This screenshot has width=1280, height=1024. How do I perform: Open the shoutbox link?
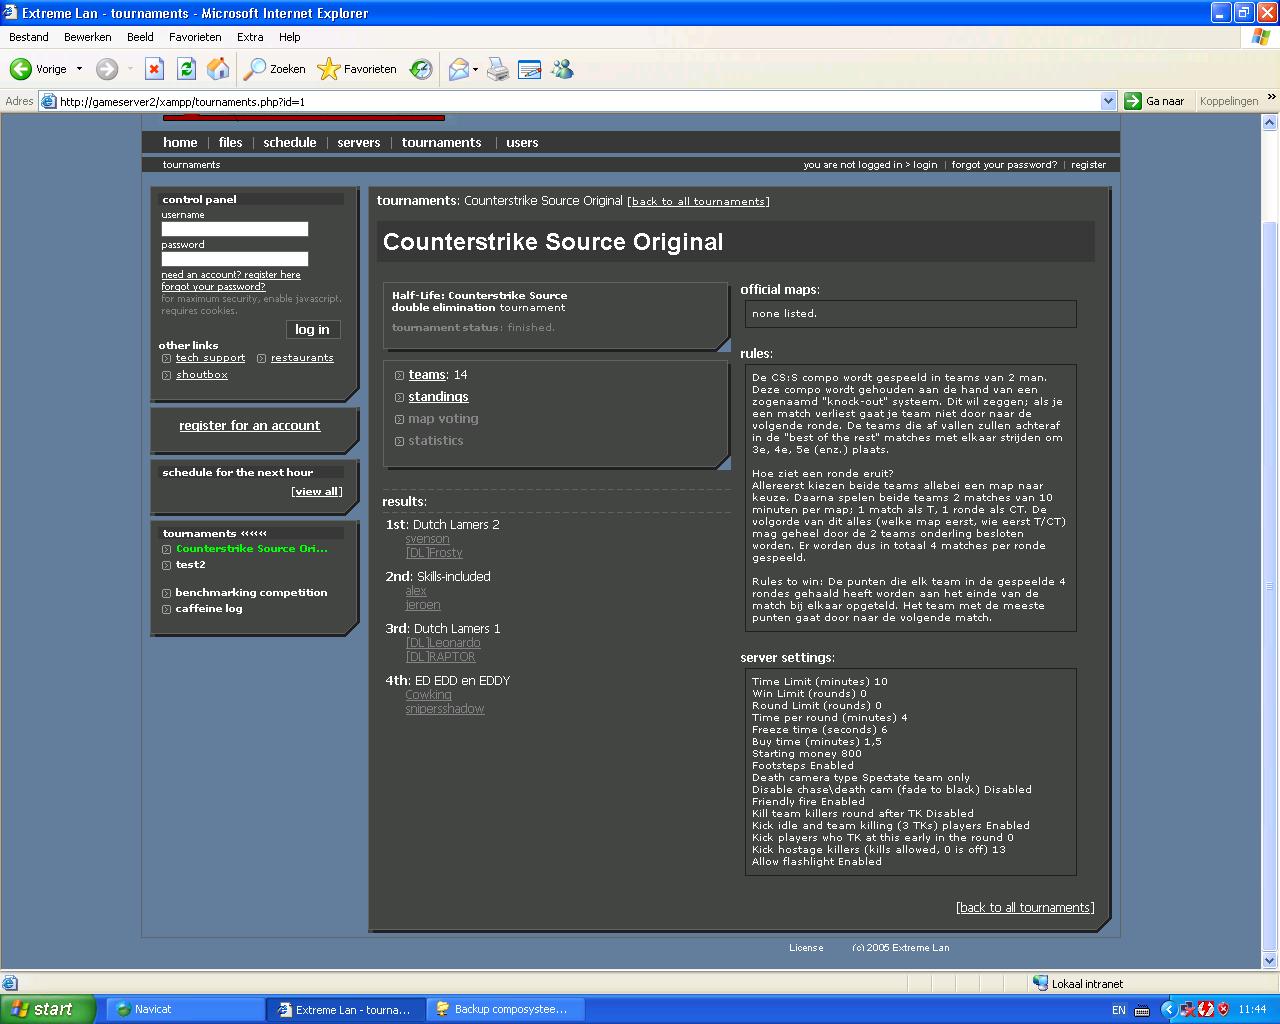tap(202, 375)
